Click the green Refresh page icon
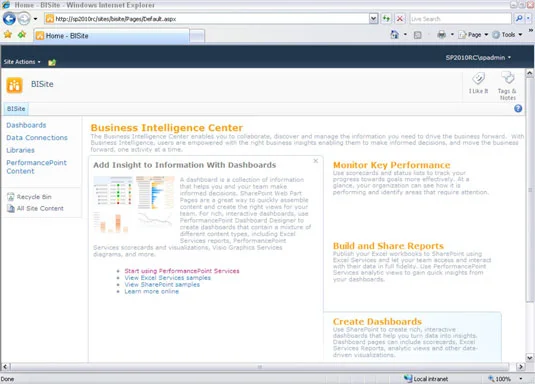 [x=386, y=18]
